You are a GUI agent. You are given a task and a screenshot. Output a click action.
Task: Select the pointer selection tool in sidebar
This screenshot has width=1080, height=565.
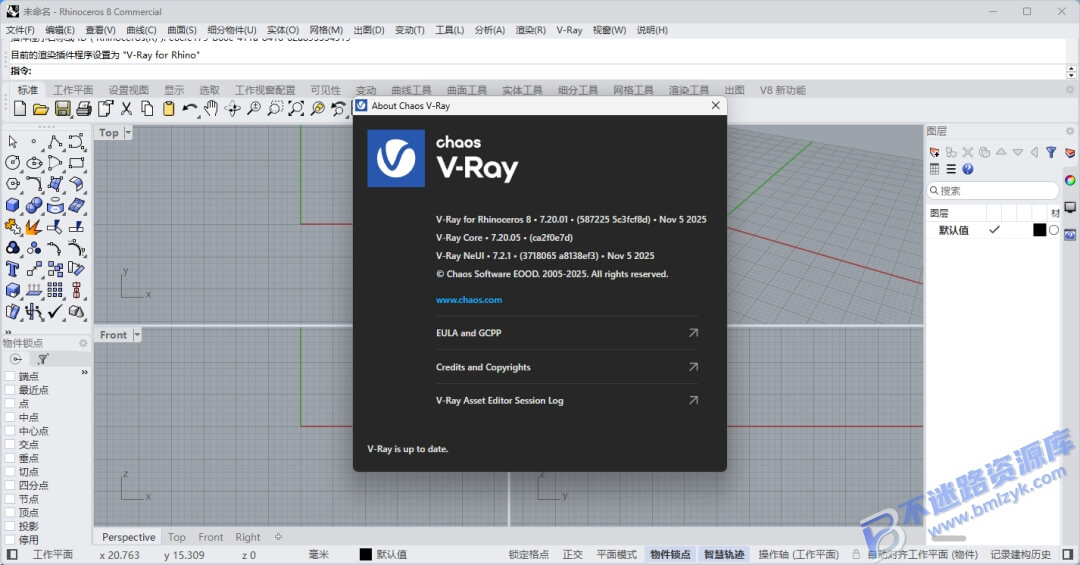[x=12, y=142]
